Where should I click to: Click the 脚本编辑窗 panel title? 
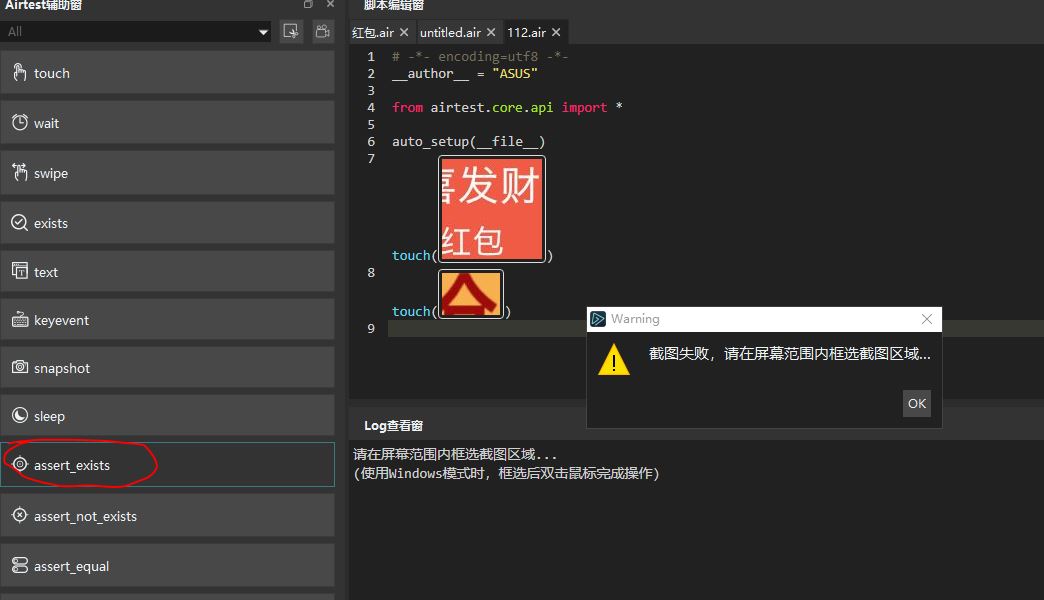(393, 5)
